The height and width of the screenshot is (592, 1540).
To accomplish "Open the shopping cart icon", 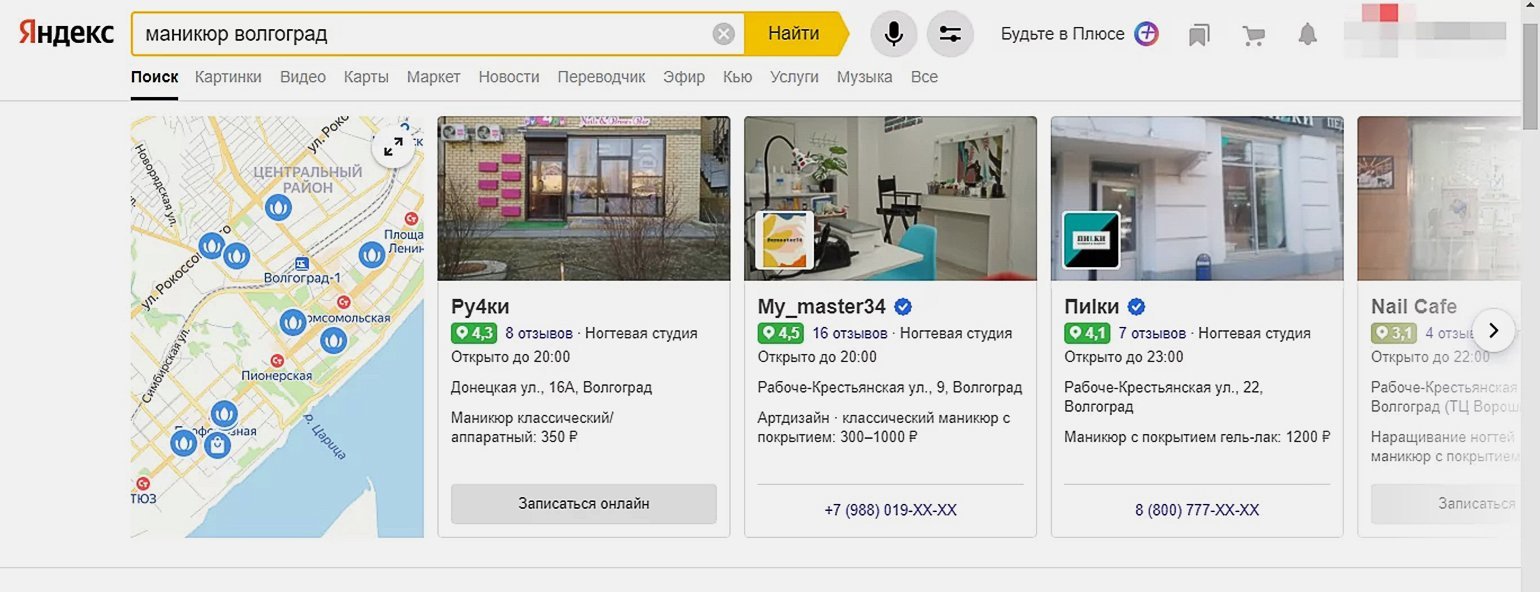I will point(1252,35).
